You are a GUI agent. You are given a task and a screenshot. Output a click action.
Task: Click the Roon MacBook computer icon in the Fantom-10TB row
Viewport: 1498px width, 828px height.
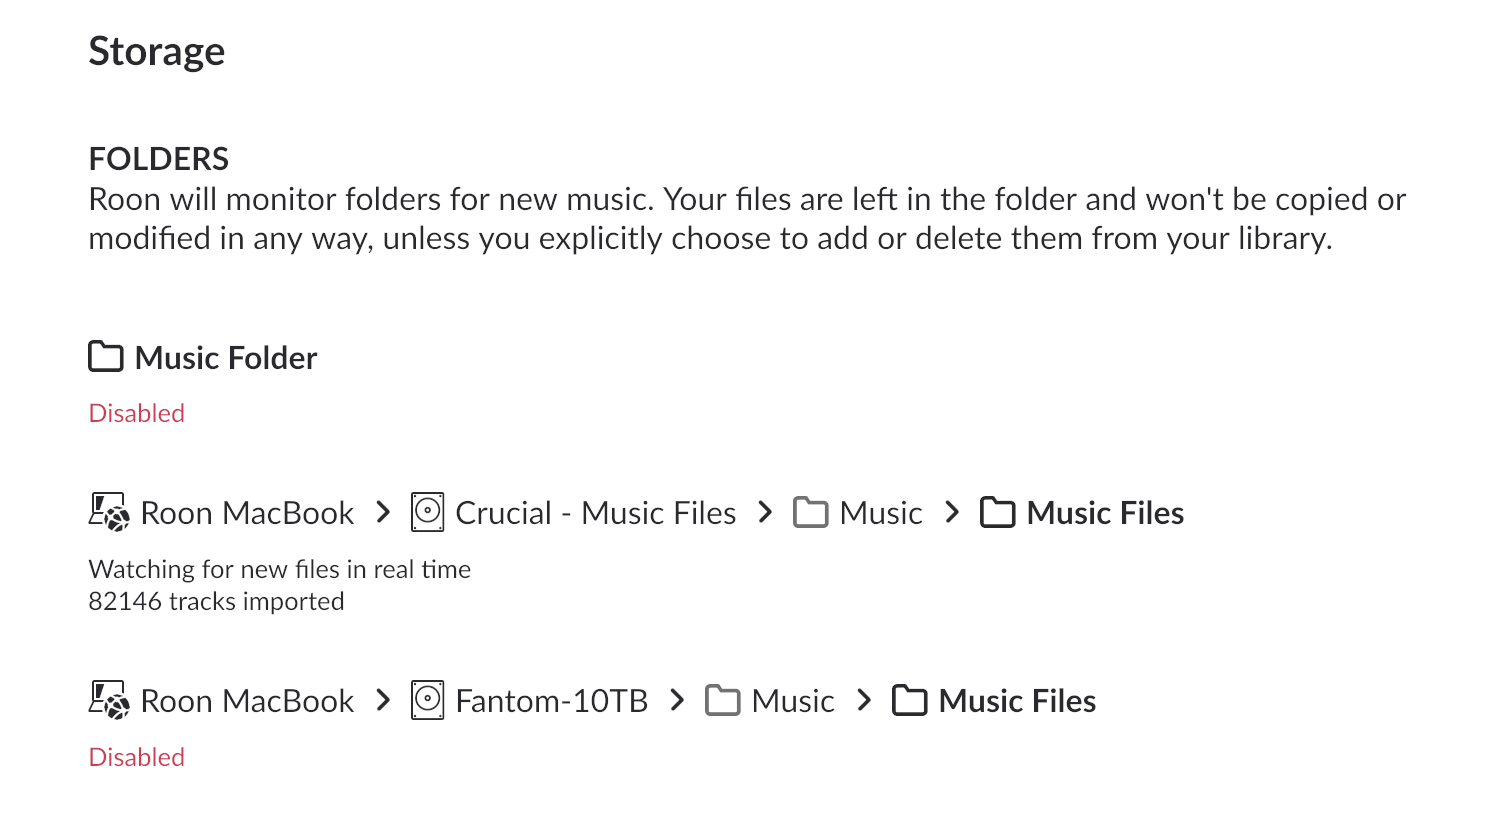click(x=109, y=700)
